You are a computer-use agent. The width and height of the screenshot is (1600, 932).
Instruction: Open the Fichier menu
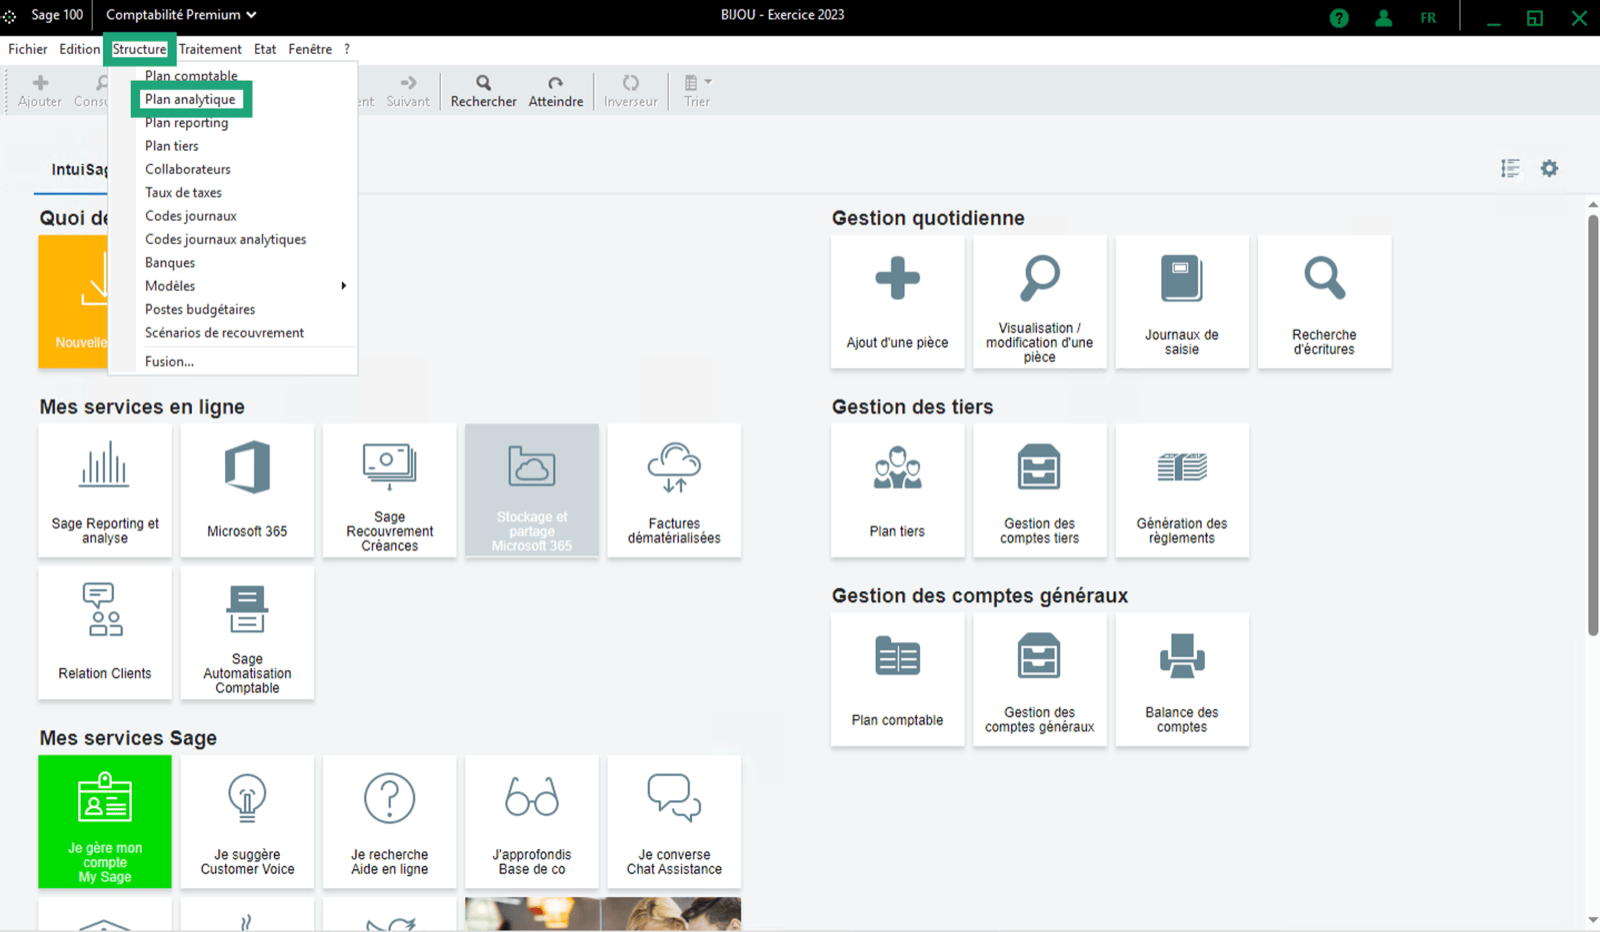pyautogui.click(x=28, y=49)
